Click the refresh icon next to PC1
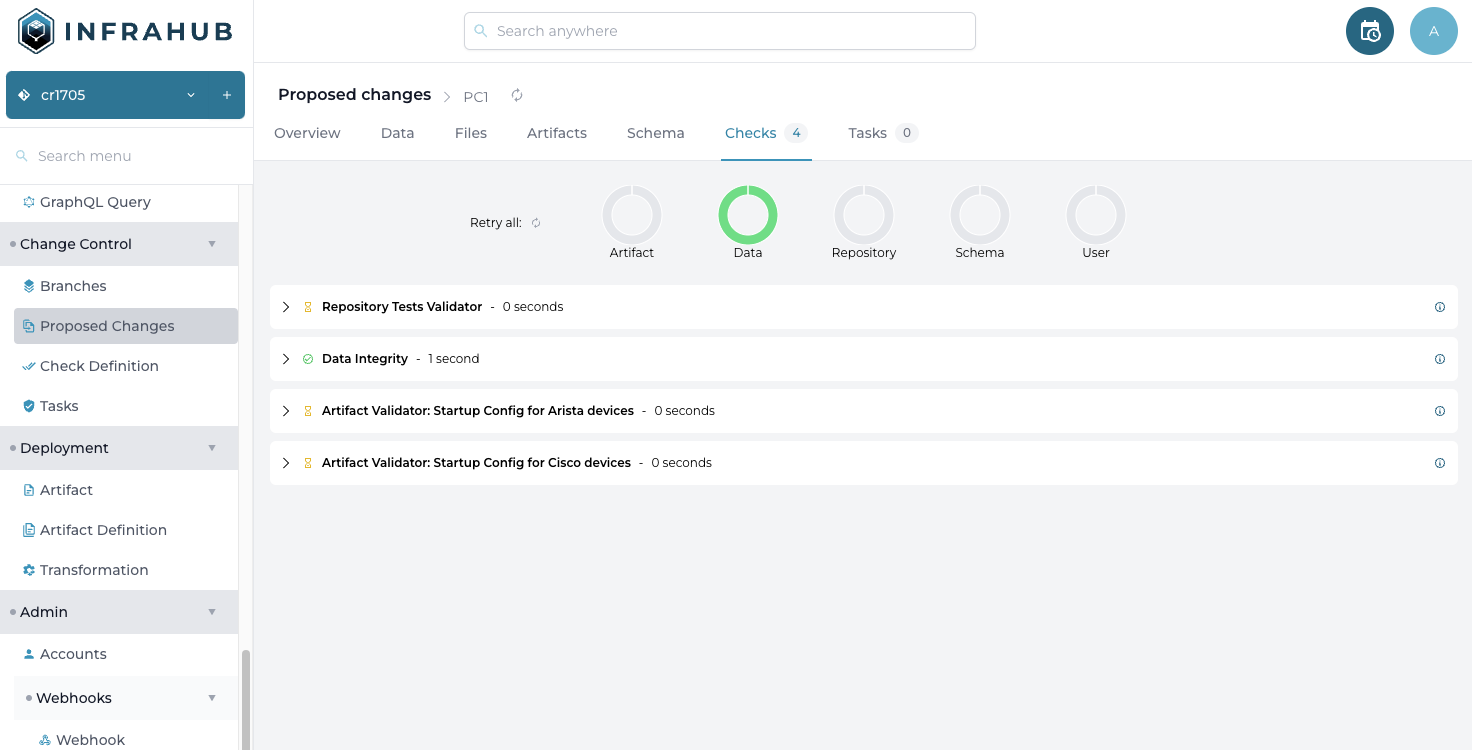Viewport: 1472px width, 750px height. click(x=517, y=96)
